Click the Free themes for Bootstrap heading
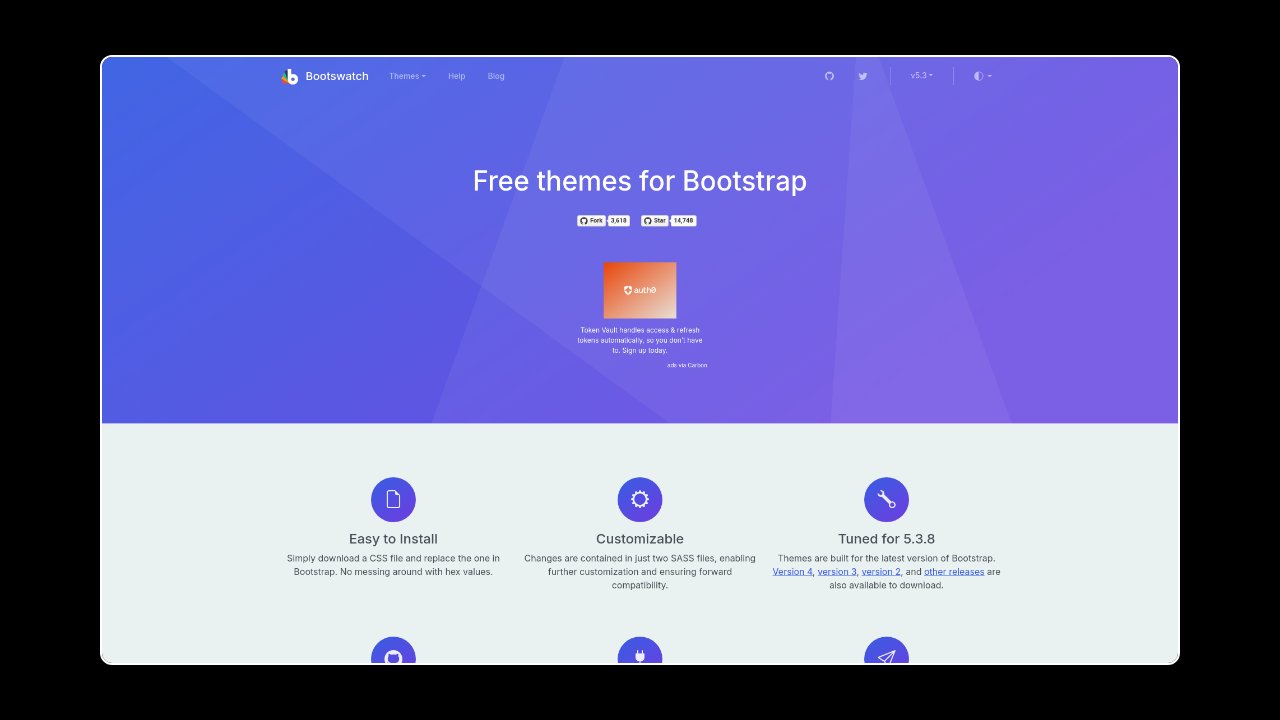The width and height of the screenshot is (1280, 720). (640, 181)
